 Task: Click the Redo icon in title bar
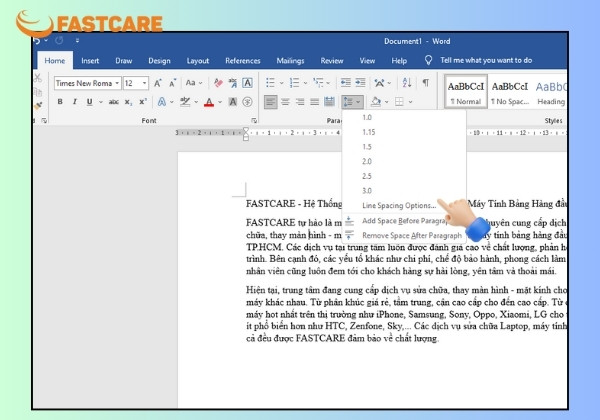tap(59, 40)
